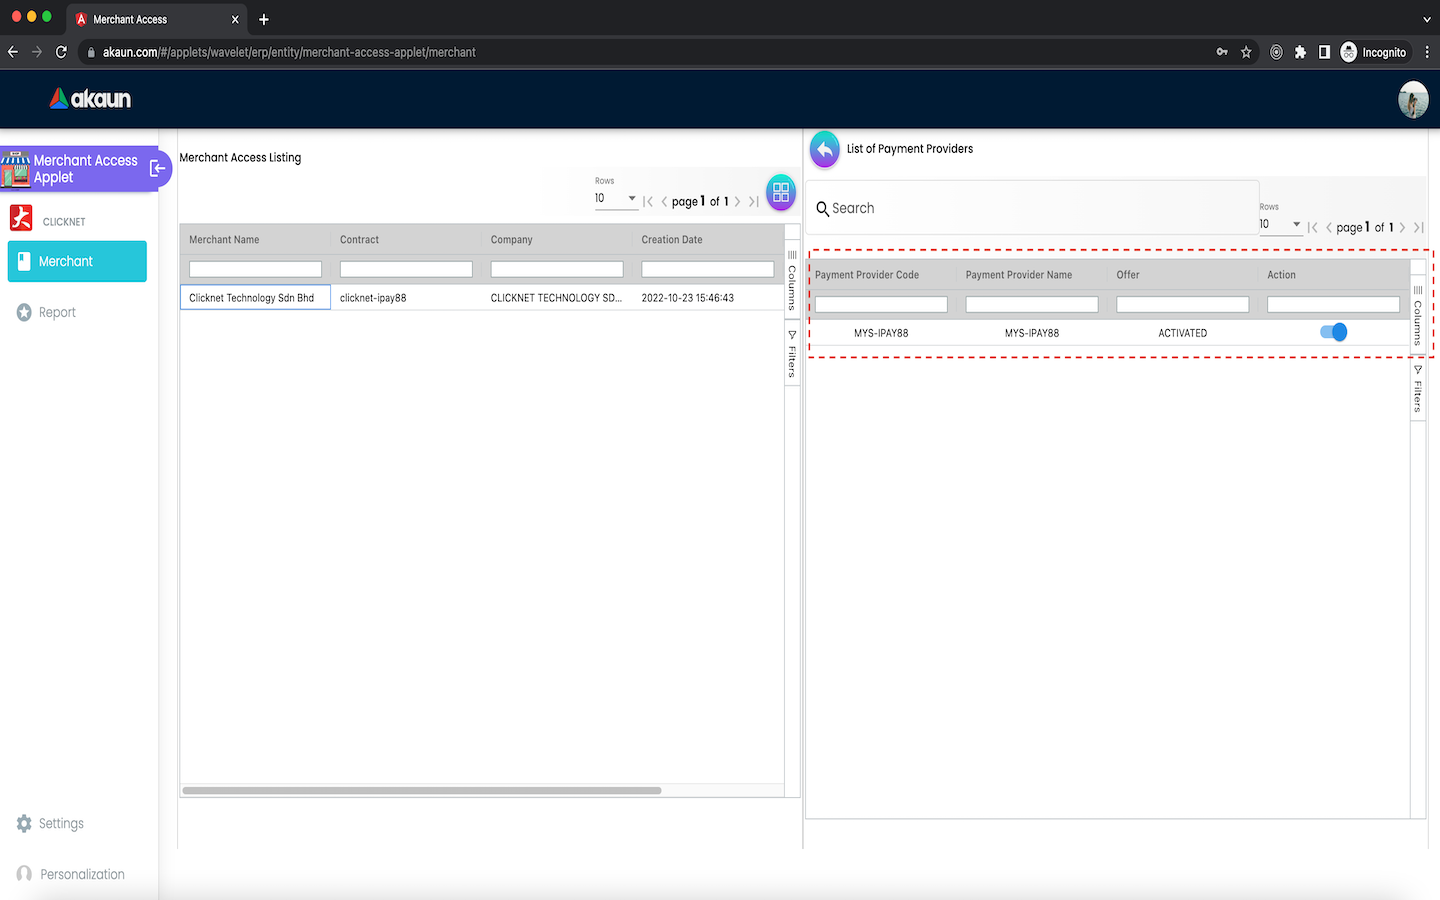This screenshot has height=900, width=1440.
Task: Open Personalization in the sidebar
Action: (82, 874)
